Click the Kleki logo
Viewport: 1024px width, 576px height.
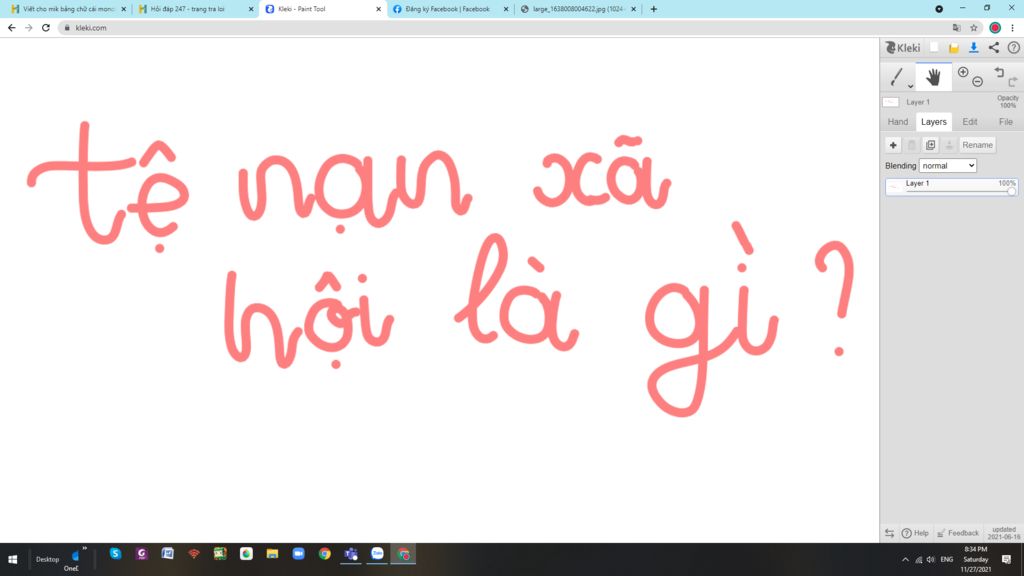[x=903, y=48]
